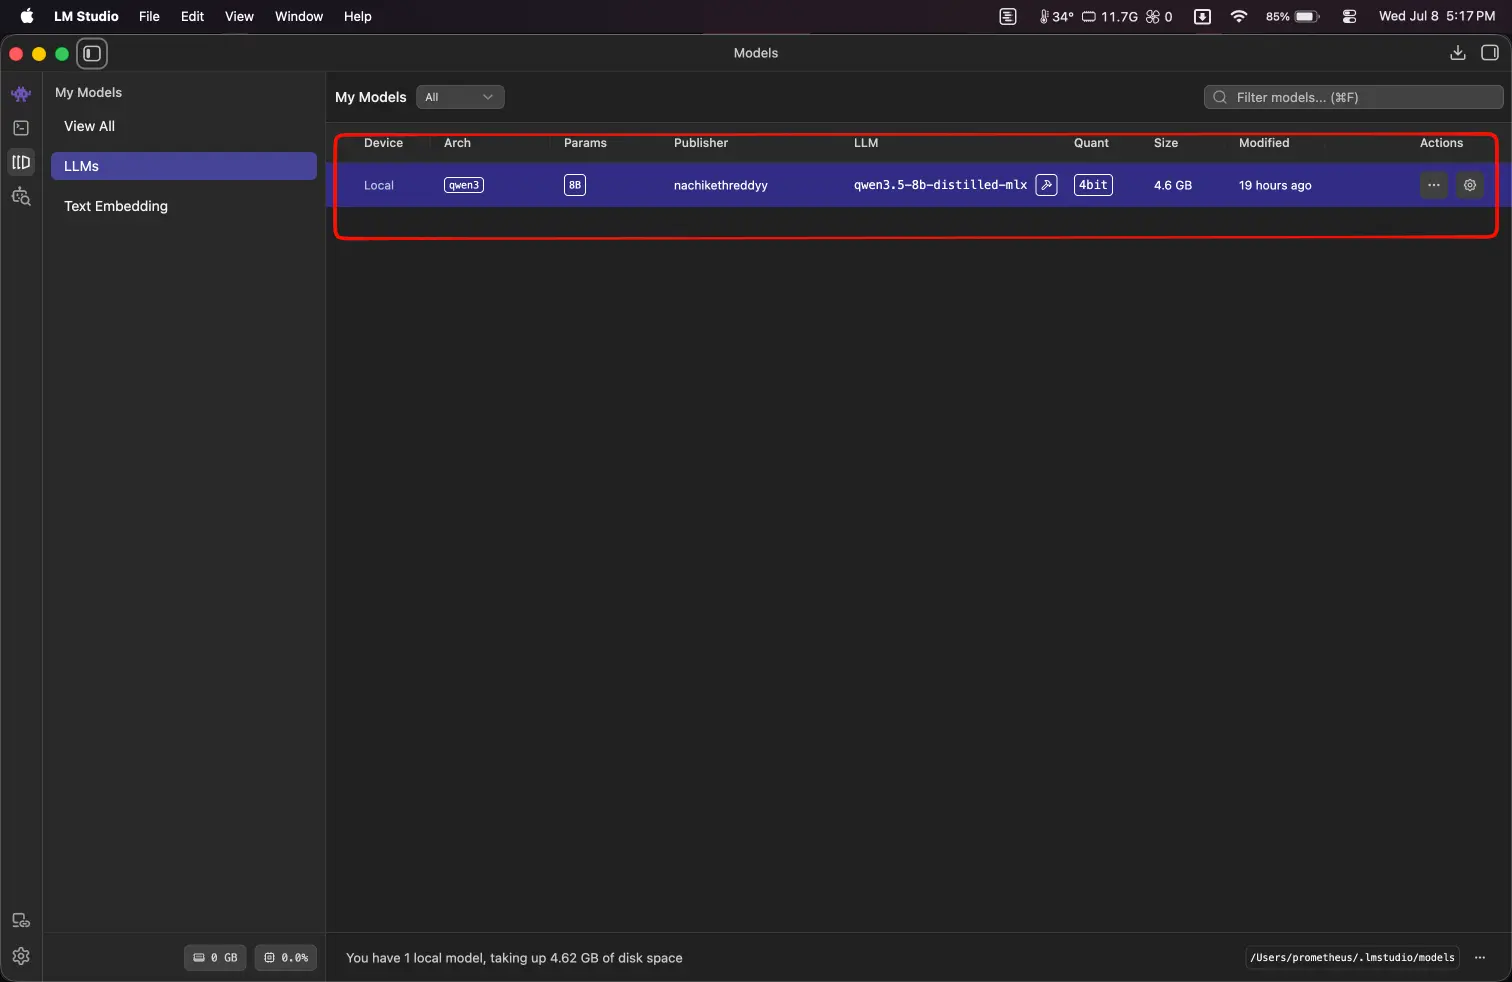Click the Local device cell
This screenshot has width=1512, height=982.
click(x=379, y=185)
